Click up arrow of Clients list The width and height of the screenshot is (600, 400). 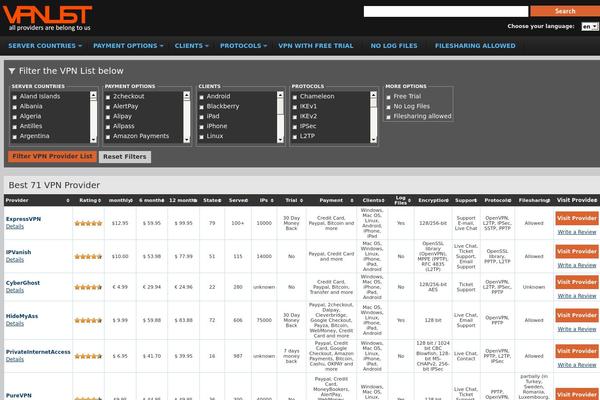click(x=280, y=95)
